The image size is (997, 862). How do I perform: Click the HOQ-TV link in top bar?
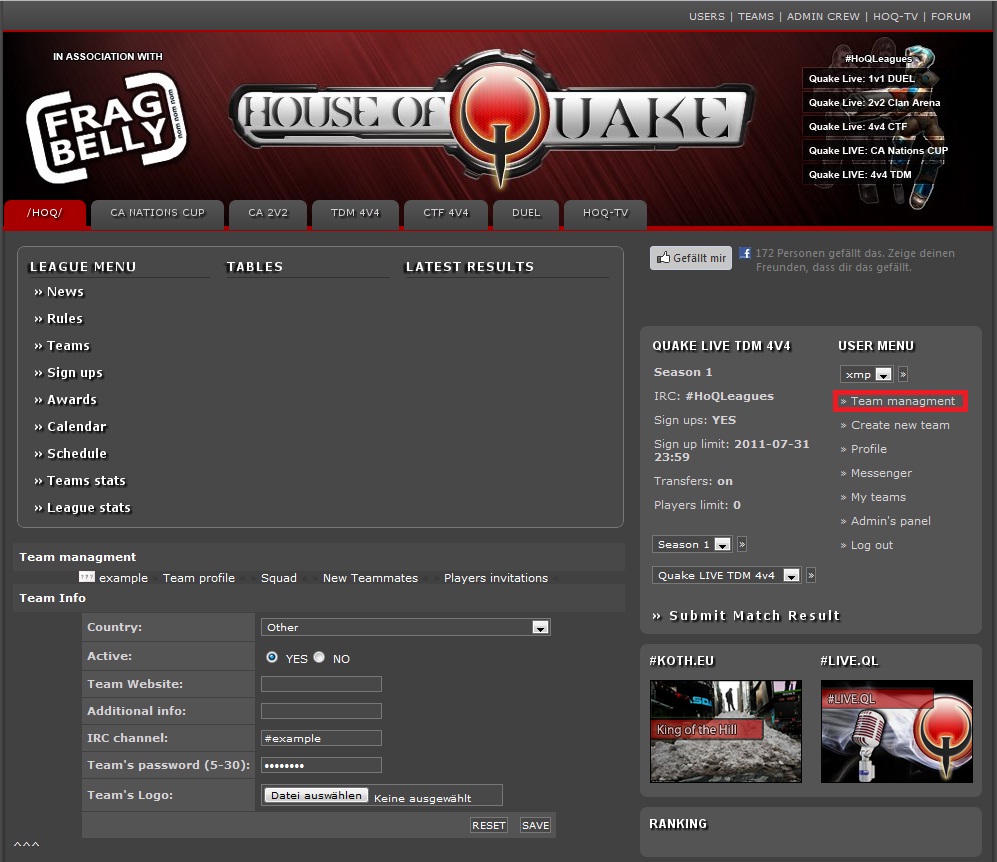pyautogui.click(x=895, y=17)
